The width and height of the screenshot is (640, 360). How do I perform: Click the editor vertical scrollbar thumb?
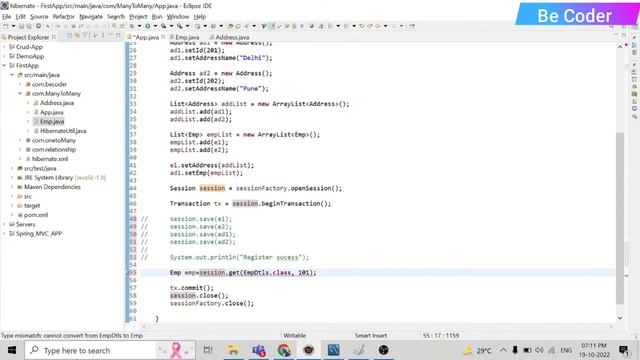pos(620,218)
